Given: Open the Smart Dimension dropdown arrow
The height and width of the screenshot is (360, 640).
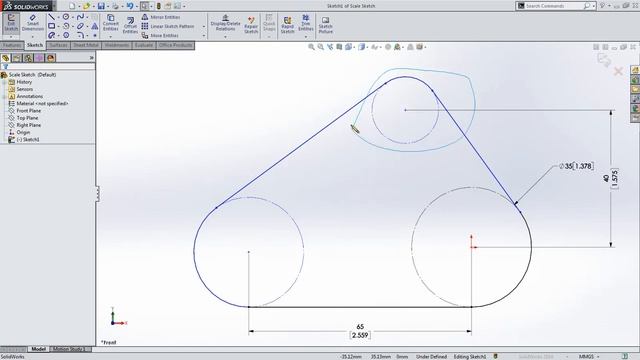Looking at the screenshot, I should point(33,37).
